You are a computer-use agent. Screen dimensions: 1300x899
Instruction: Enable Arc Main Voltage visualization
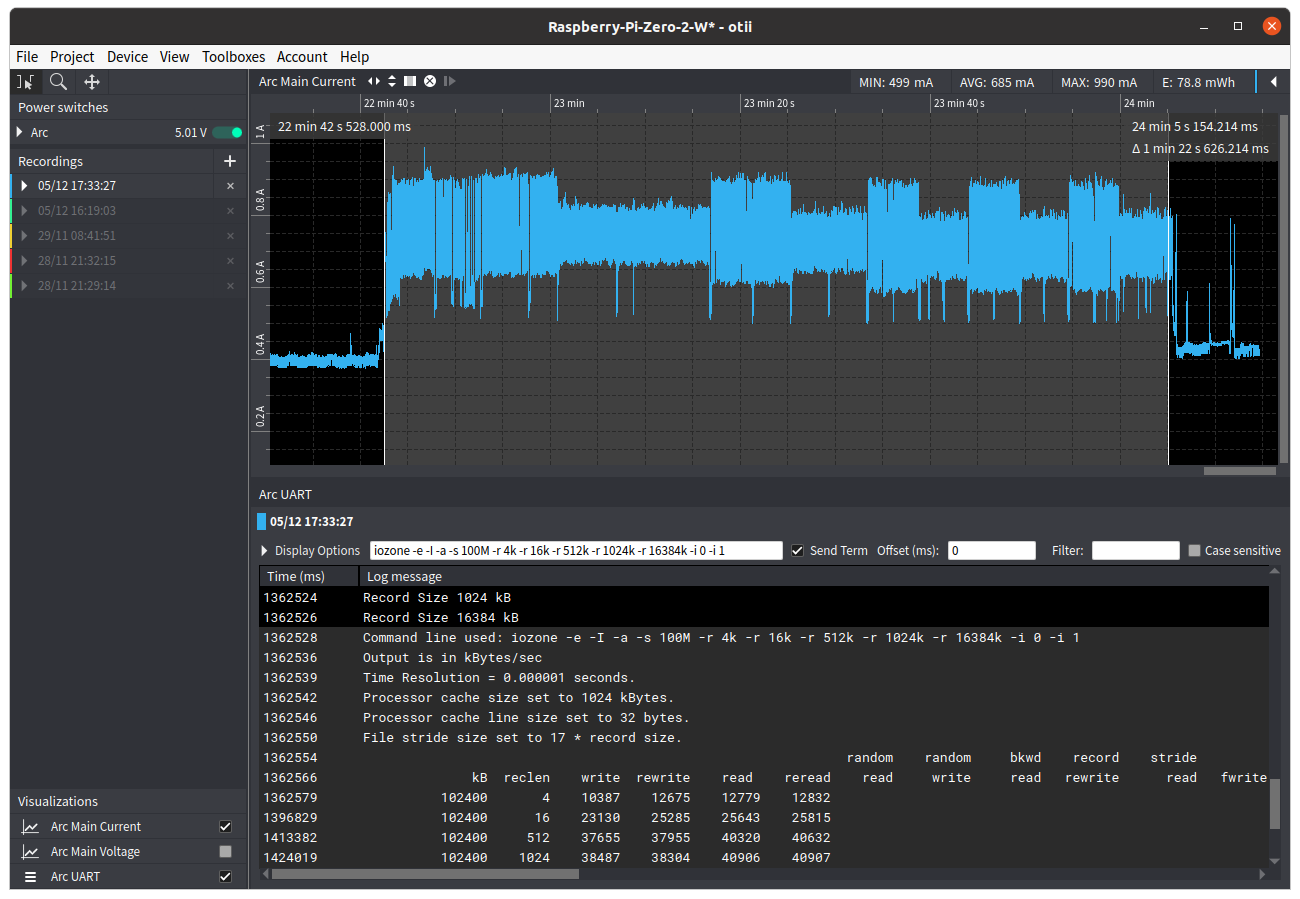[225, 852]
